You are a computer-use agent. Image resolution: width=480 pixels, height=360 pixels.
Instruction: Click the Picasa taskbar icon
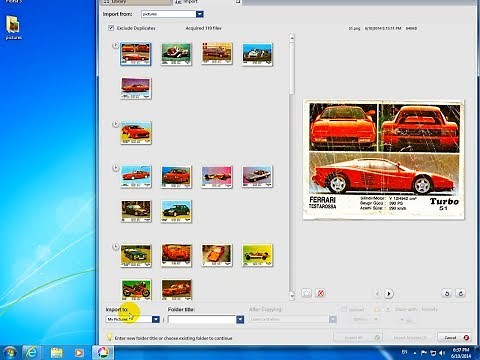(103, 352)
